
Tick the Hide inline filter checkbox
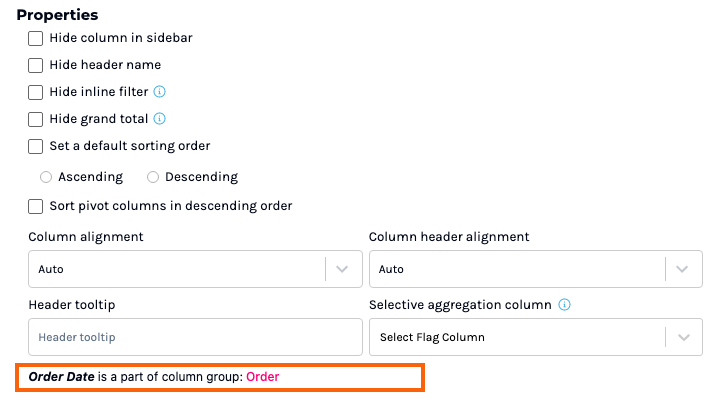pyautogui.click(x=36, y=92)
